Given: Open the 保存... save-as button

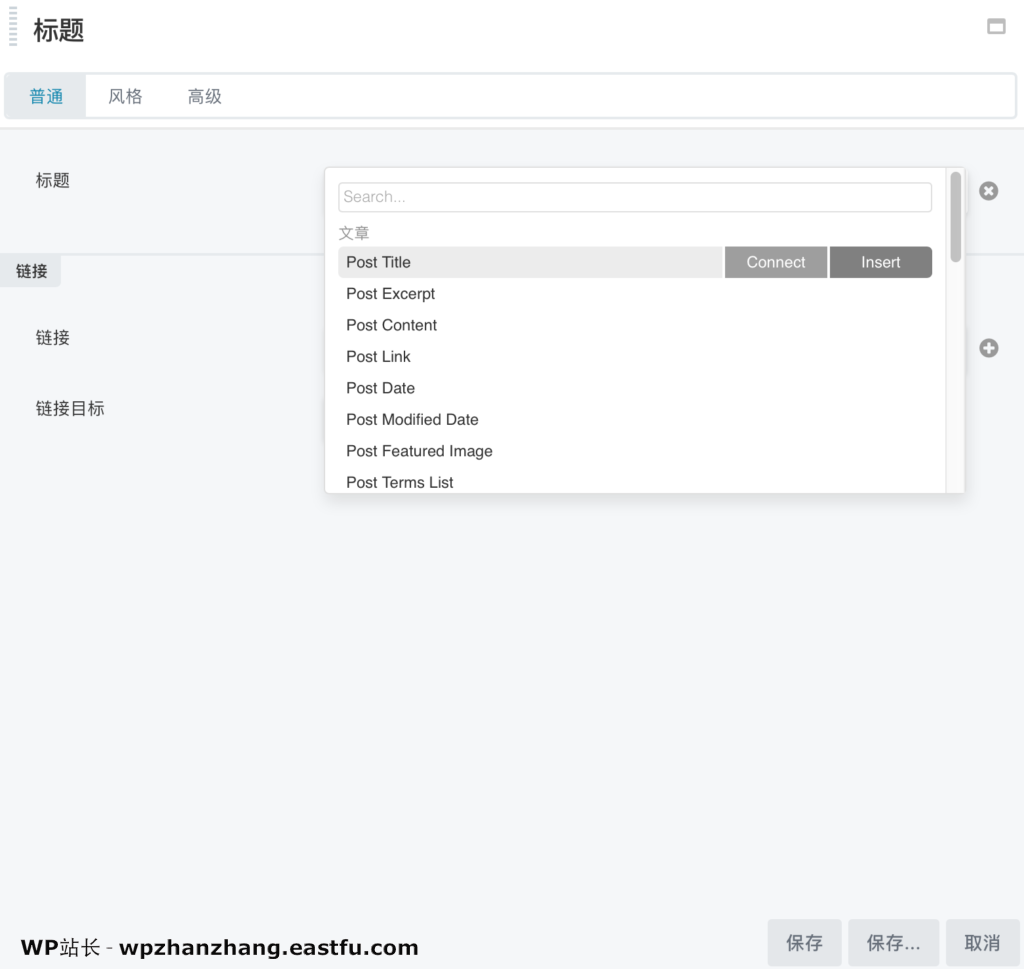Looking at the screenshot, I should coord(893,943).
